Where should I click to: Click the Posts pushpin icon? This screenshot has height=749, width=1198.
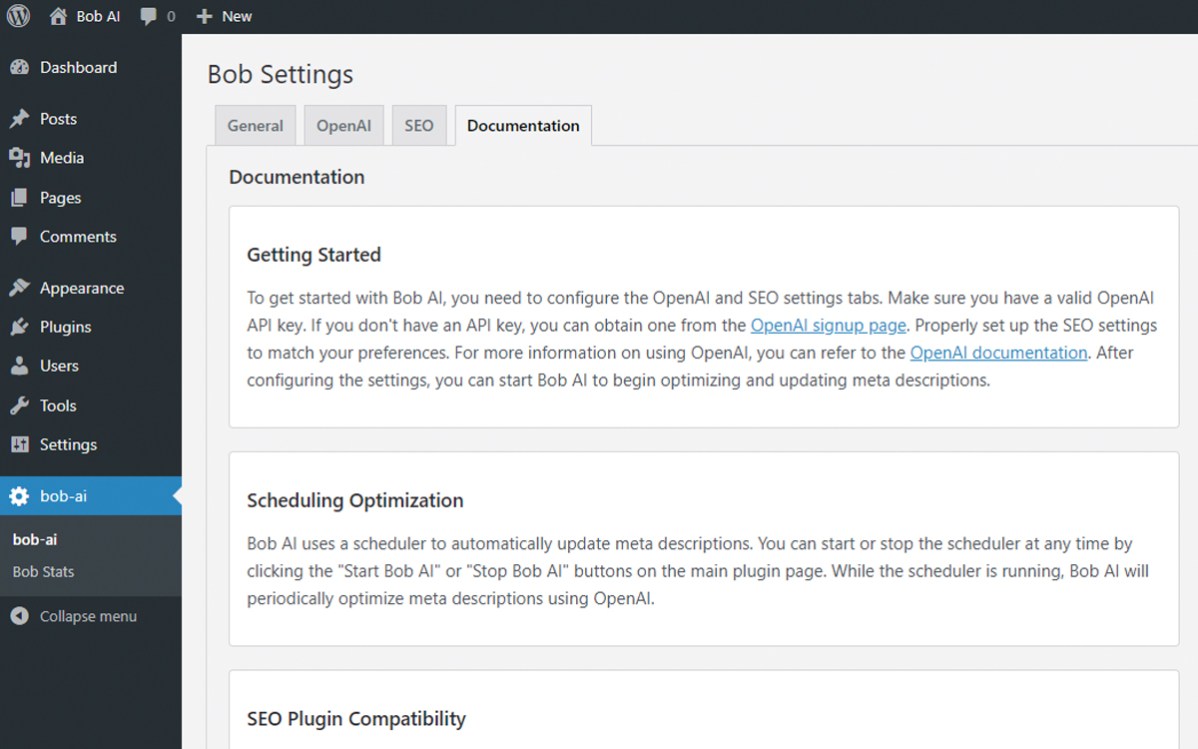pos(19,119)
